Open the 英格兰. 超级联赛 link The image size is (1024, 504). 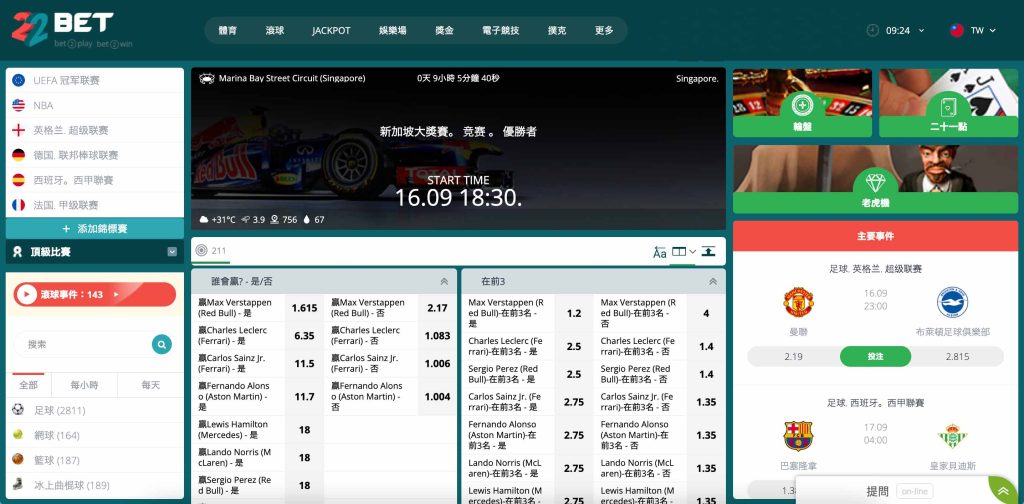tap(71, 130)
